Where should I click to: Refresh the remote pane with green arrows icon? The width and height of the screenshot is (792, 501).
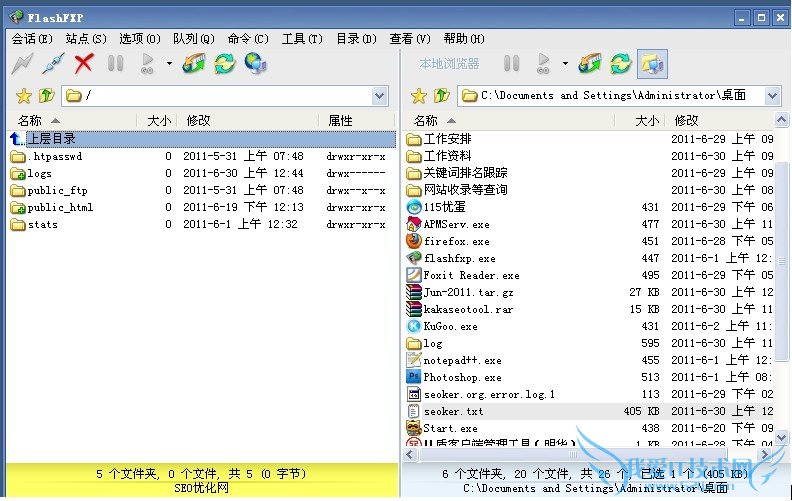coord(225,64)
